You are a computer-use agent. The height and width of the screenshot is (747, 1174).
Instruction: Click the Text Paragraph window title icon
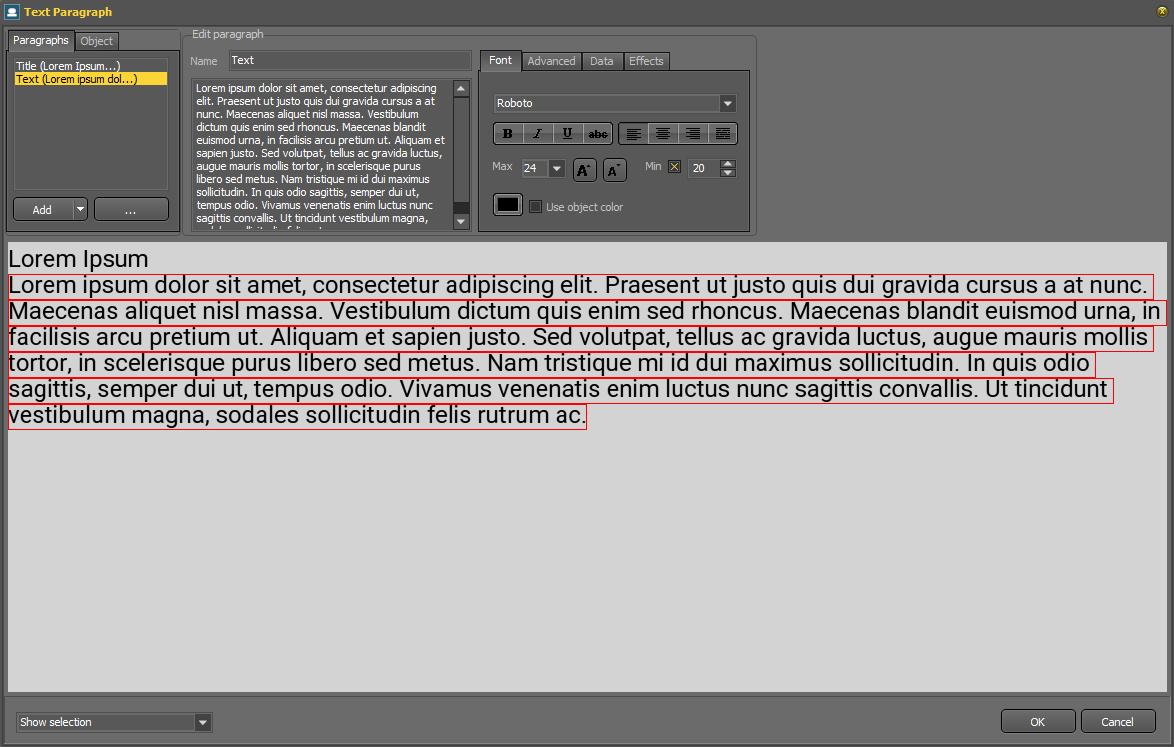pos(12,12)
